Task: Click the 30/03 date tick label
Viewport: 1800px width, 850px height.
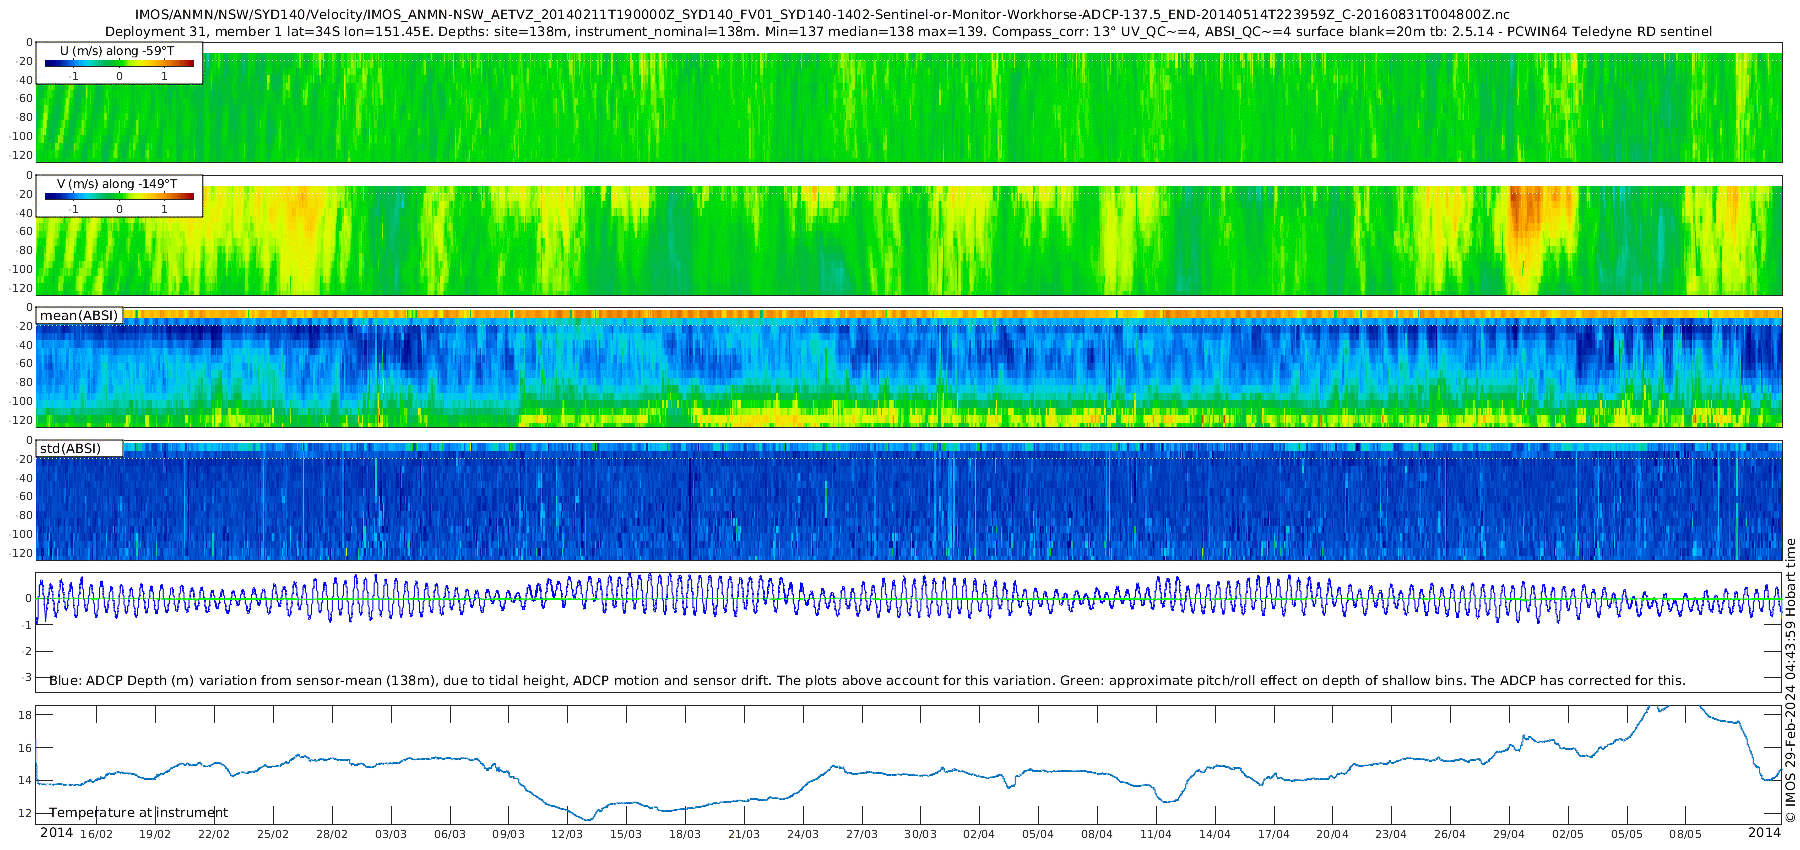Action: pos(920,834)
